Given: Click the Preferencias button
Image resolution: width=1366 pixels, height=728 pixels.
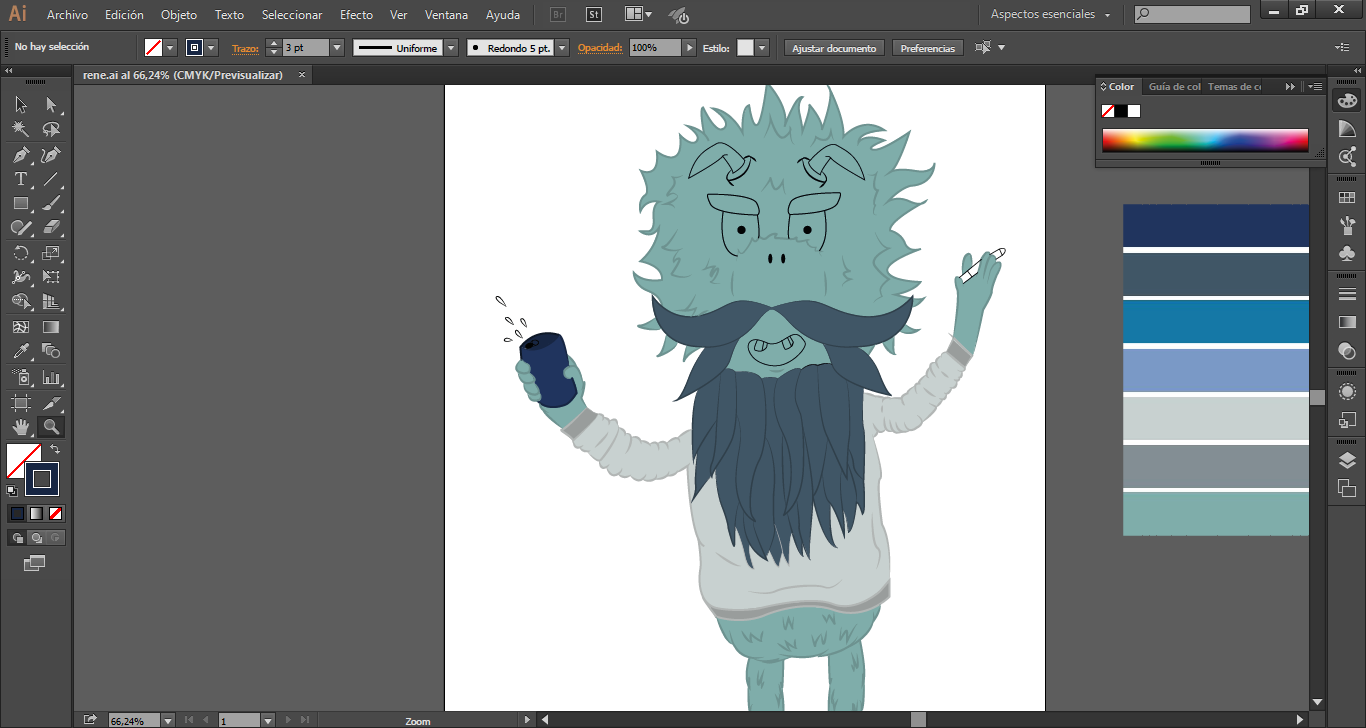Looking at the screenshot, I should click(927, 48).
